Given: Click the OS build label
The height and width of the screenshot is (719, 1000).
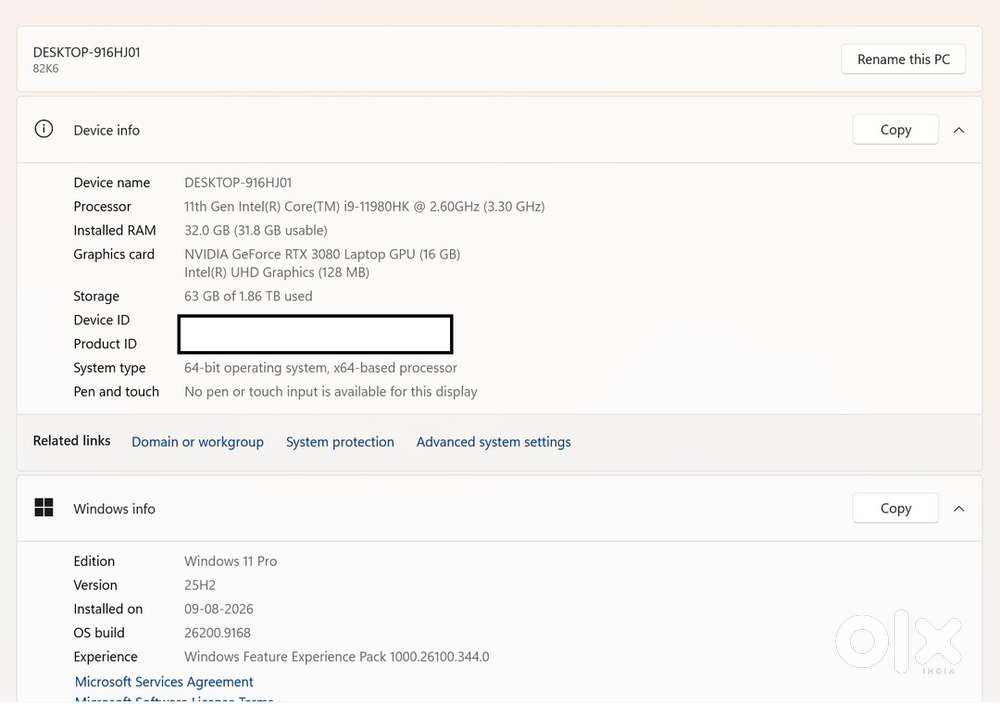Looking at the screenshot, I should 99,633.
